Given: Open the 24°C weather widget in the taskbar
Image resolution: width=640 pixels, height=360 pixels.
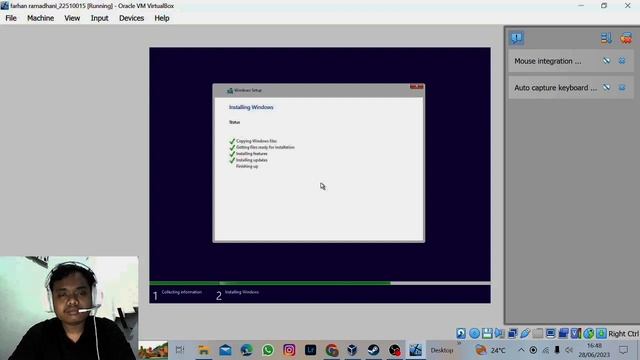Looking at the screenshot, I should (x=491, y=350).
